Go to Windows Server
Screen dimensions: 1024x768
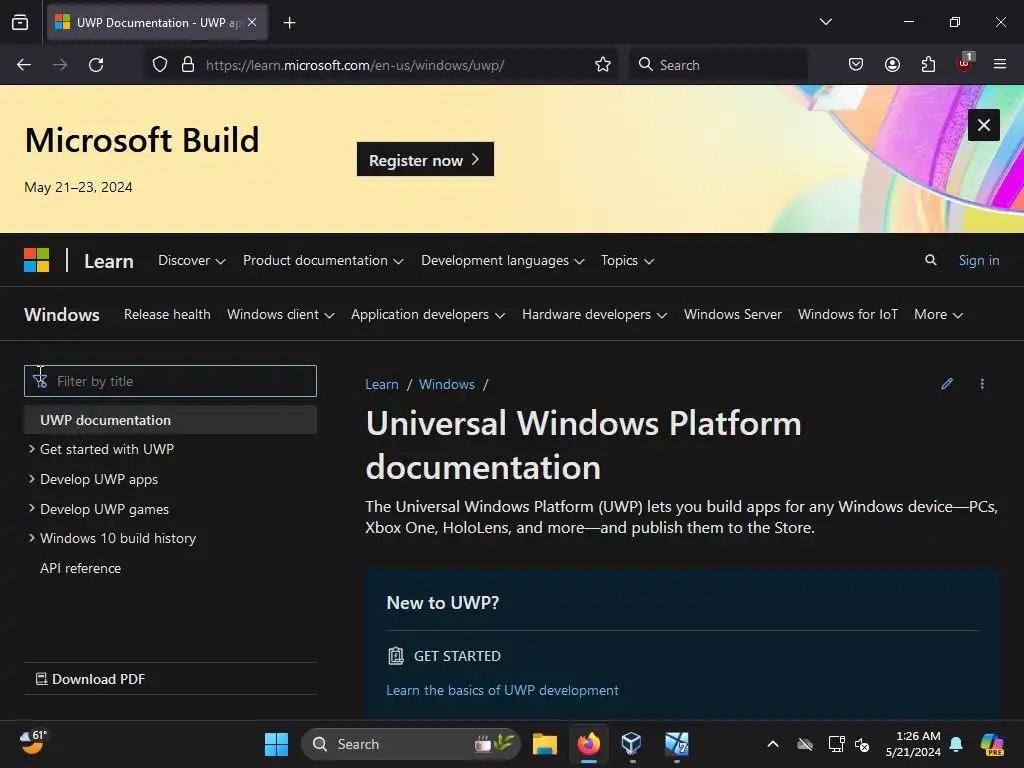(x=733, y=314)
